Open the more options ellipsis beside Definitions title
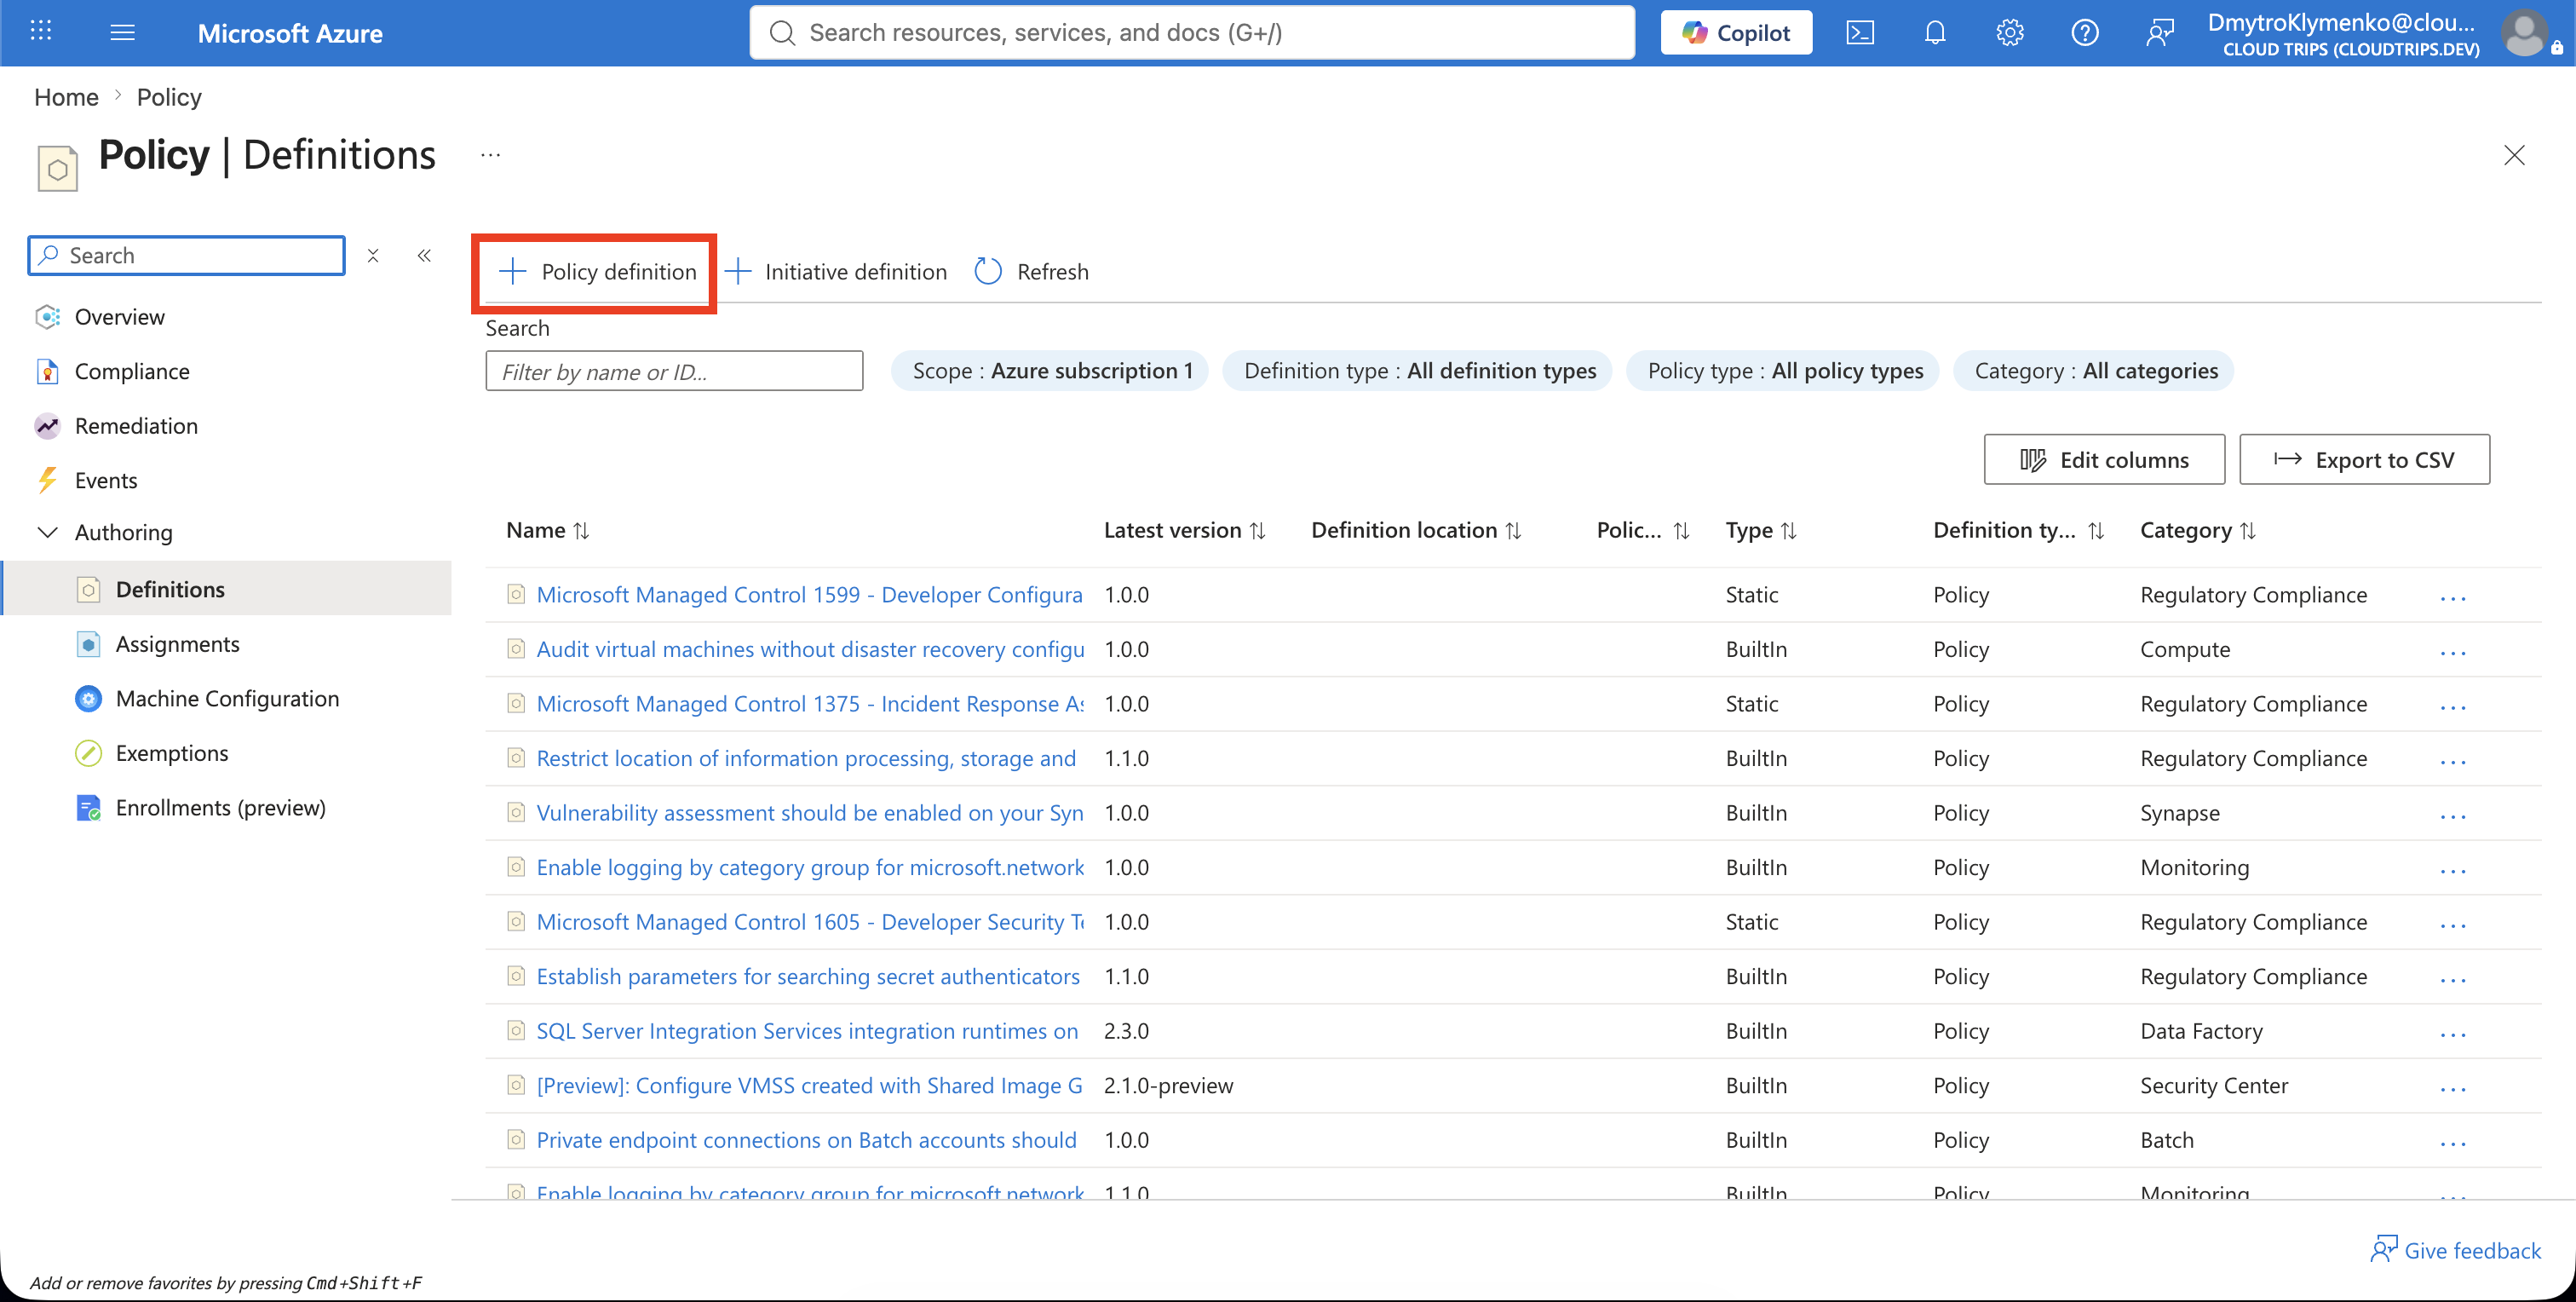The width and height of the screenshot is (2576, 1302). coord(490,155)
